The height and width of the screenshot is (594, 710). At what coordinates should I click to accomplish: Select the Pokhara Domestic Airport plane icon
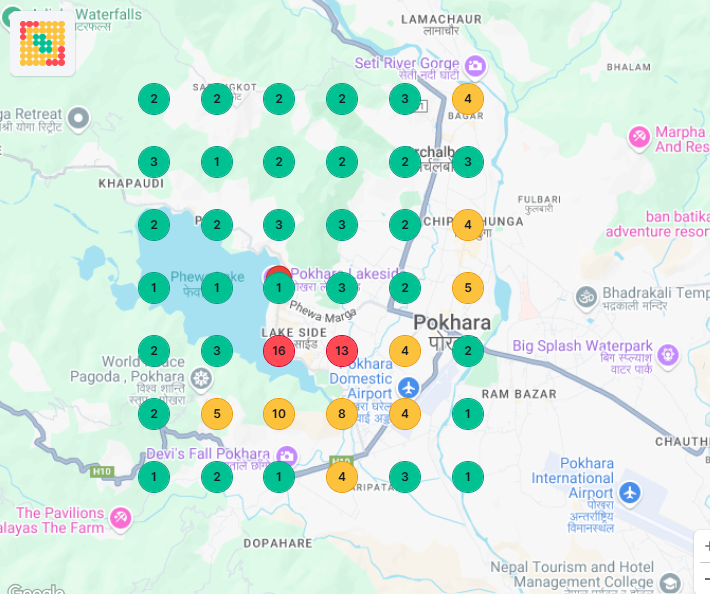pos(408,387)
